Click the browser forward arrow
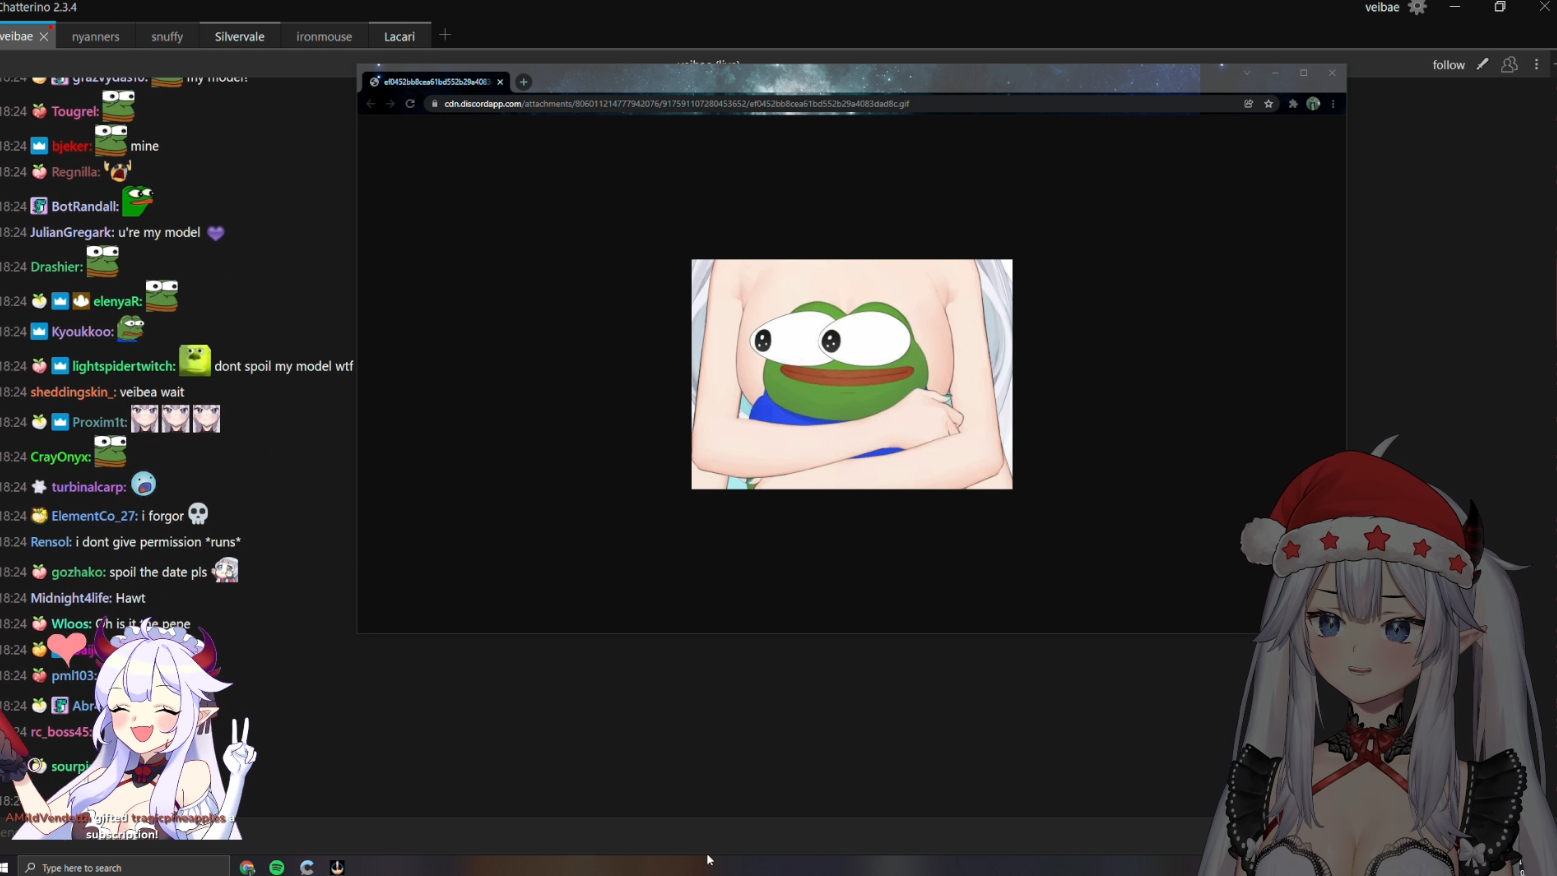Screen dimensions: 1557x876 [390, 104]
